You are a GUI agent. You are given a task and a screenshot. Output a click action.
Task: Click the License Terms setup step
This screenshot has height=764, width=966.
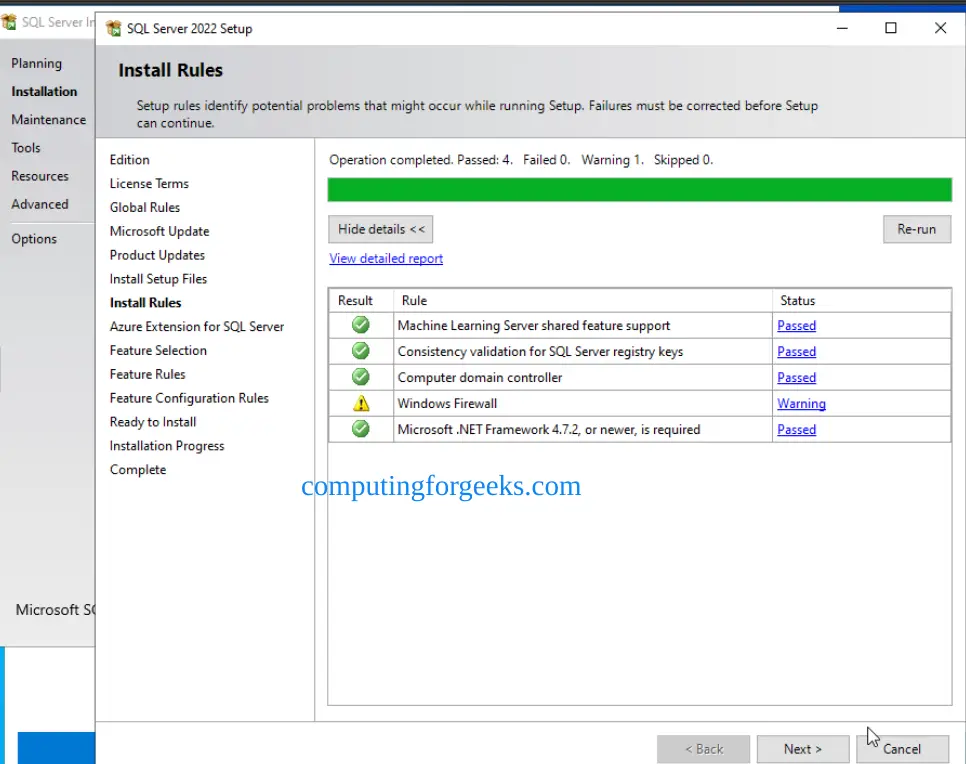click(149, 184)
